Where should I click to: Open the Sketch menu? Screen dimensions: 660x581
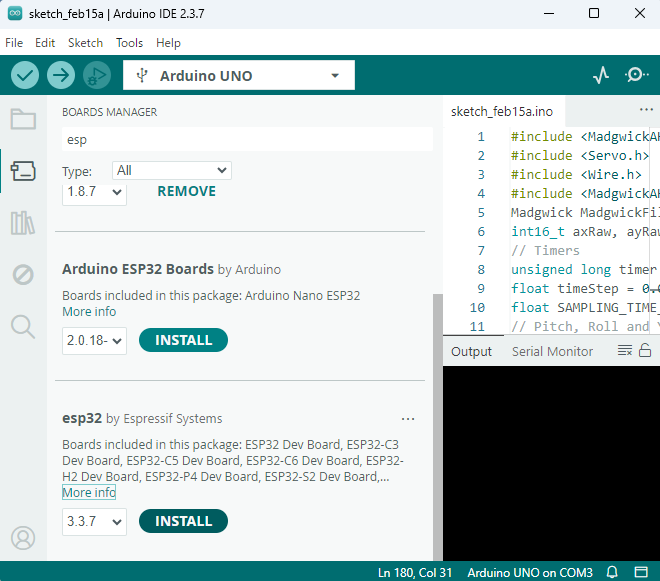pyautogui.click(x=85, y=43)
